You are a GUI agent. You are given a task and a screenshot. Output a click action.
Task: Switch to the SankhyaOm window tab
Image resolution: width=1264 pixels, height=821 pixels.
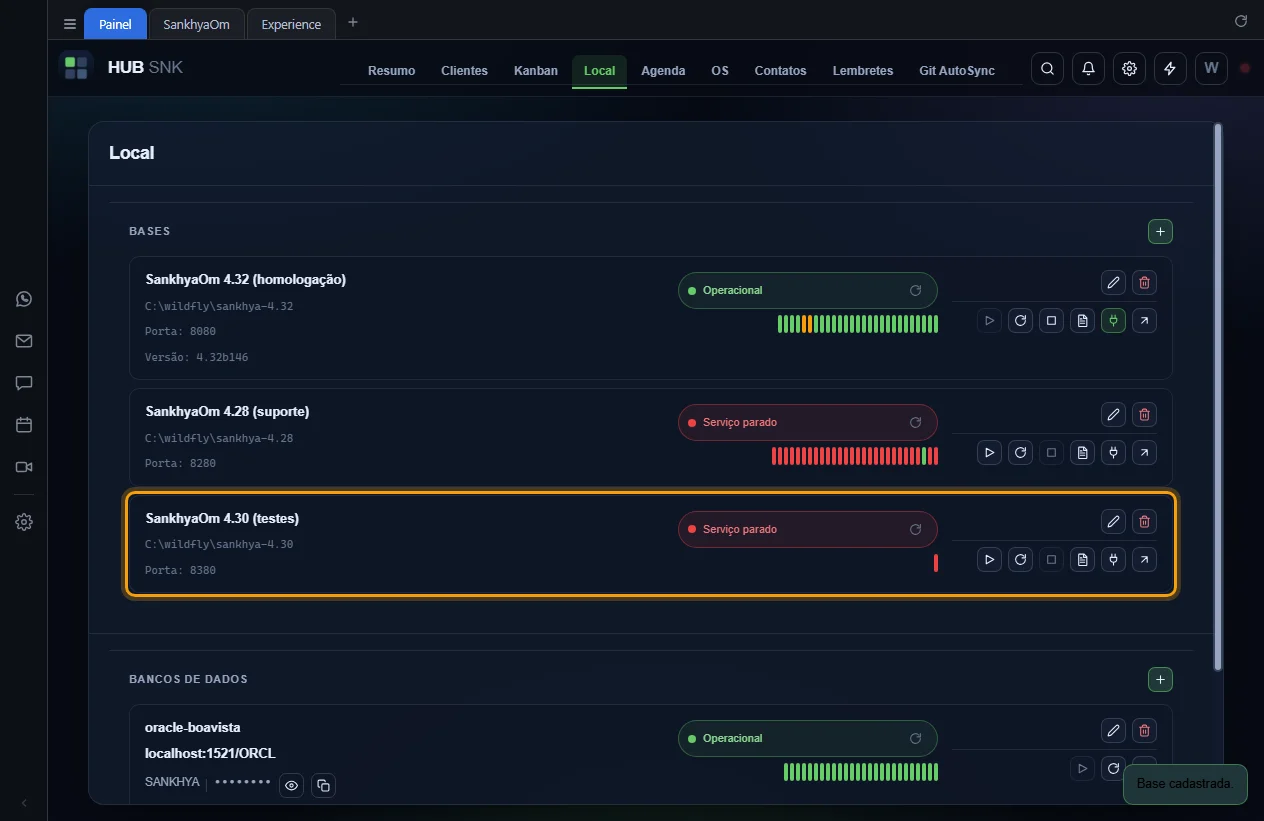coord(197,24)
